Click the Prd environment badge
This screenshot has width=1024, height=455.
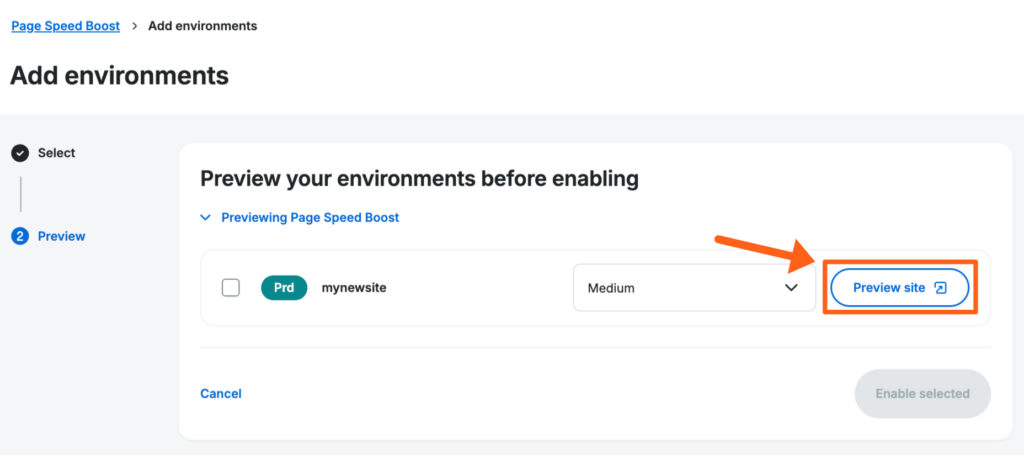[284, 287]
